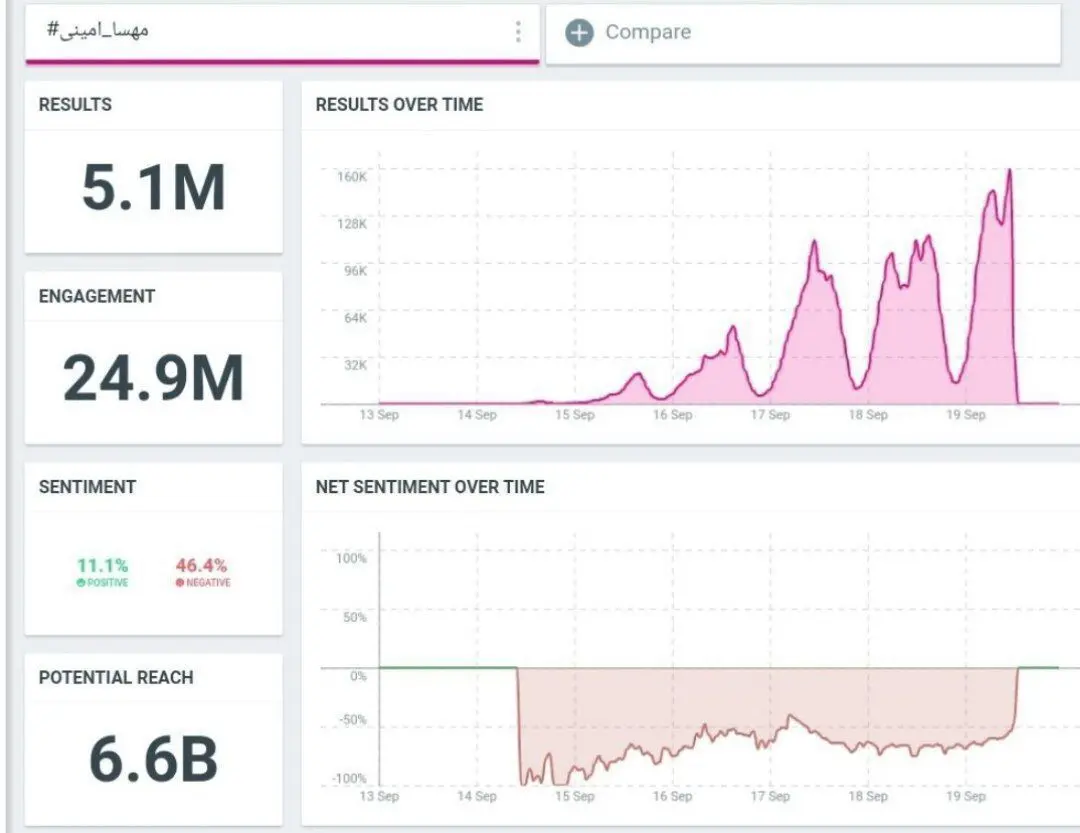
Task: Open the 6.6B Potential Reach card
Action: click(154, 739)
